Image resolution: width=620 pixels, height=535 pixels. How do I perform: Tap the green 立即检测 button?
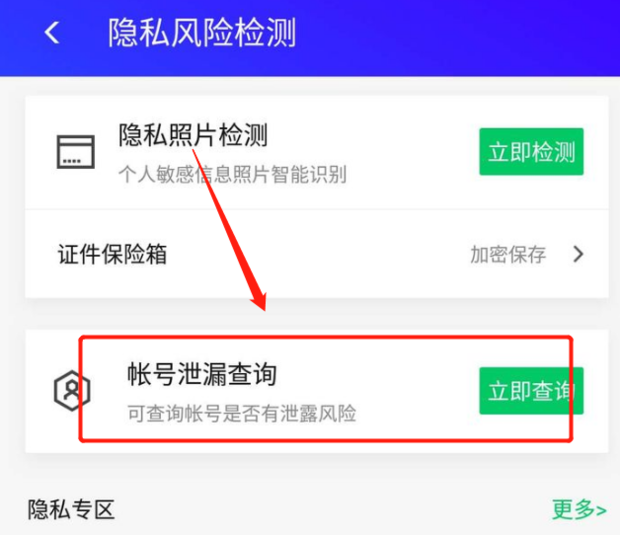click(531, 151)
